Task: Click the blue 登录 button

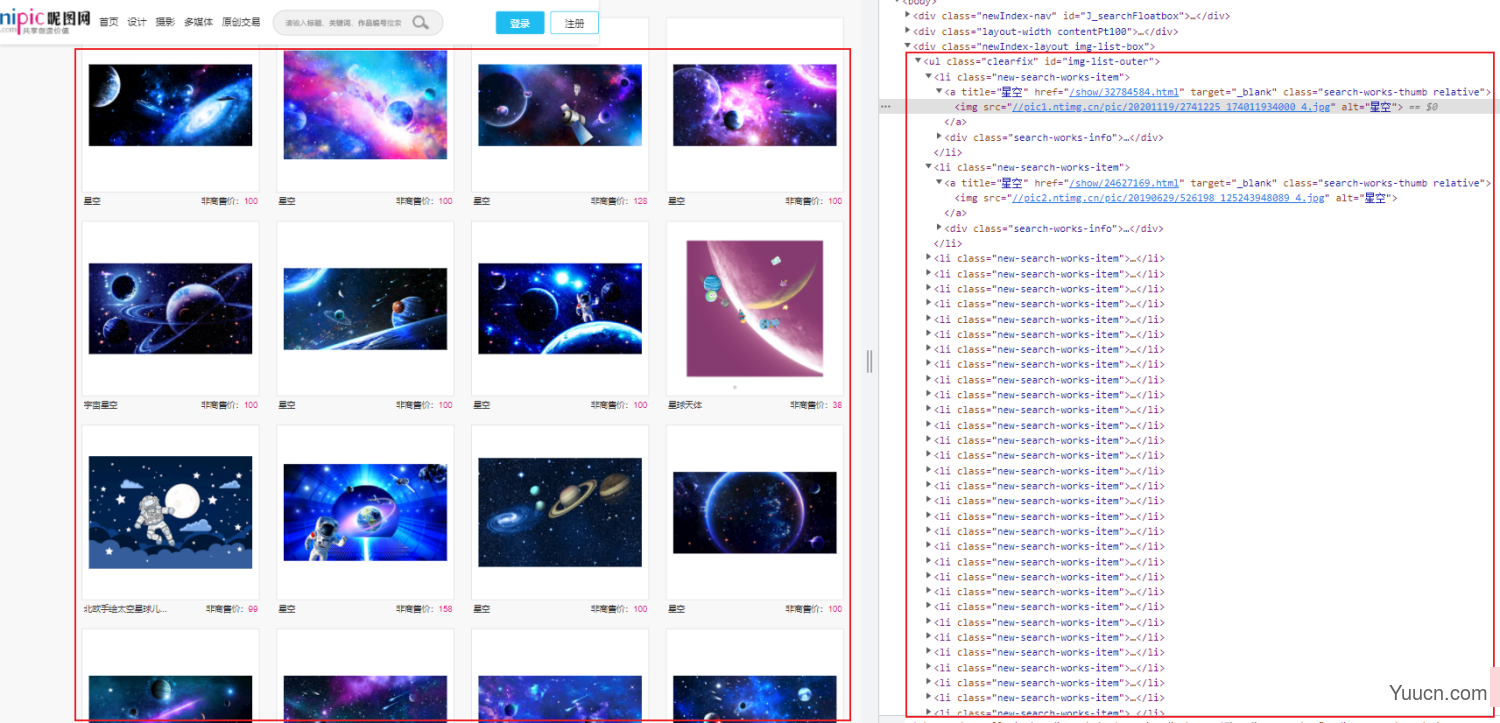Action: pyautogui.click(x=520, y=23)
